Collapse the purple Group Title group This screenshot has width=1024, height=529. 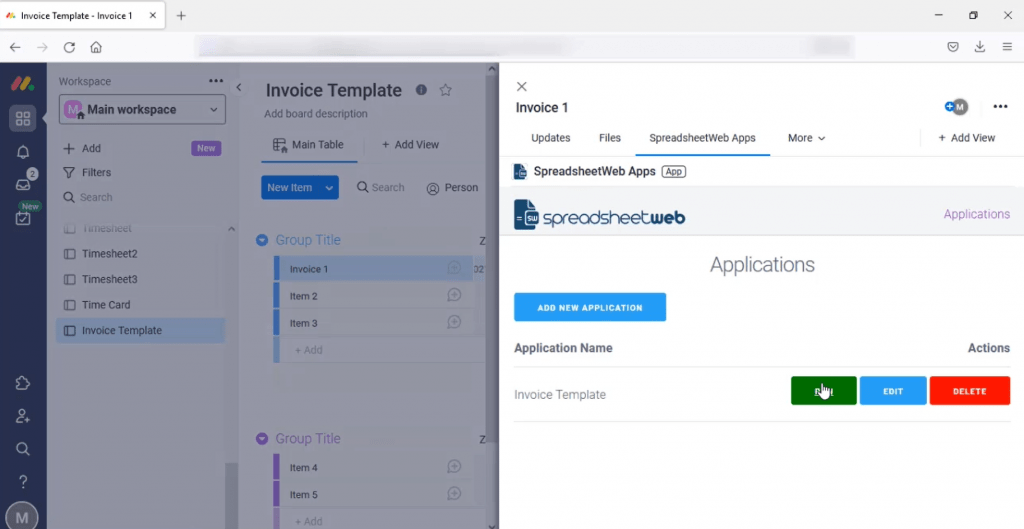[x=262, y=439]
